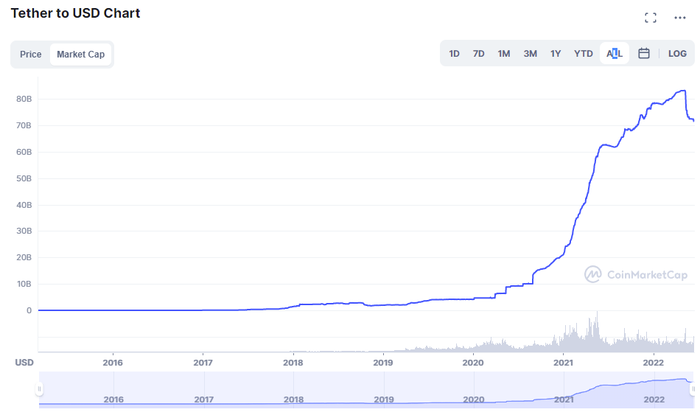This screenshot has width=700, height=415.
Task: Switch to the Price tab
Action: pos(30,54)
